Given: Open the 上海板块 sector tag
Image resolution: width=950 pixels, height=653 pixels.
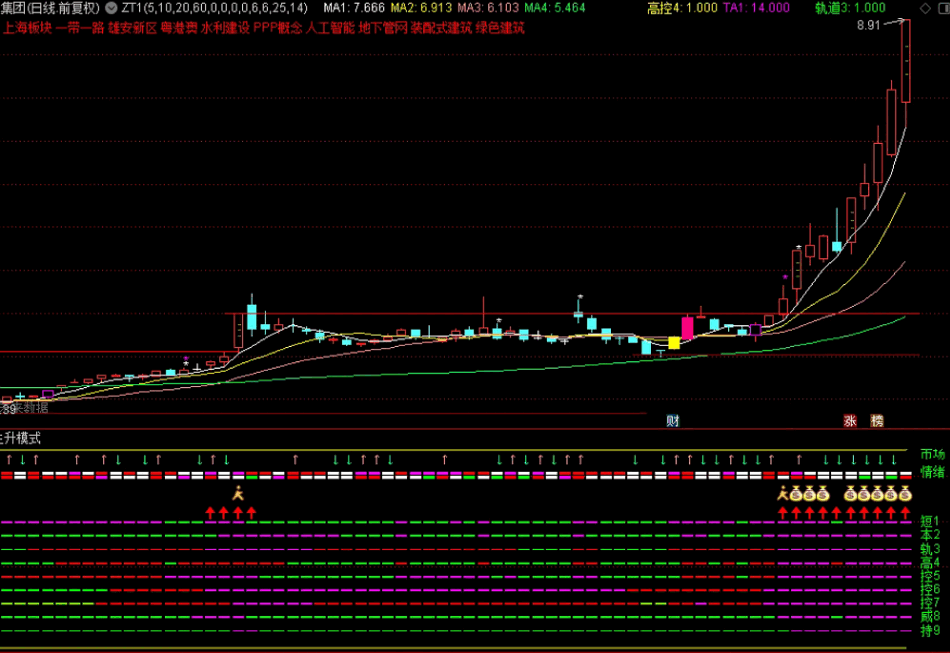Looking at the screenshot, I should click(x=27, y=28).
